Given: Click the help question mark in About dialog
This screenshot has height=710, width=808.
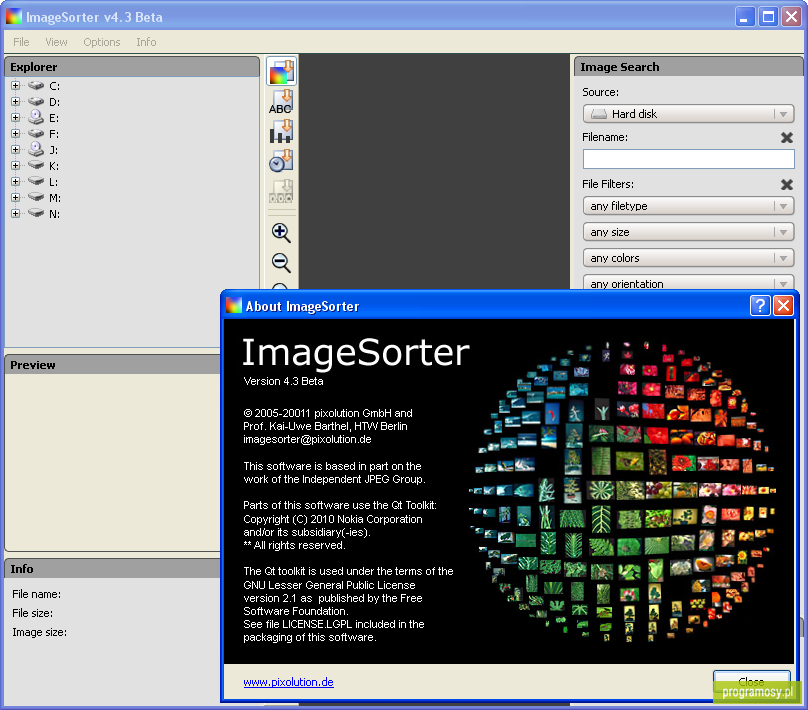Looking at the screenshot, I should tap(760, 306).
